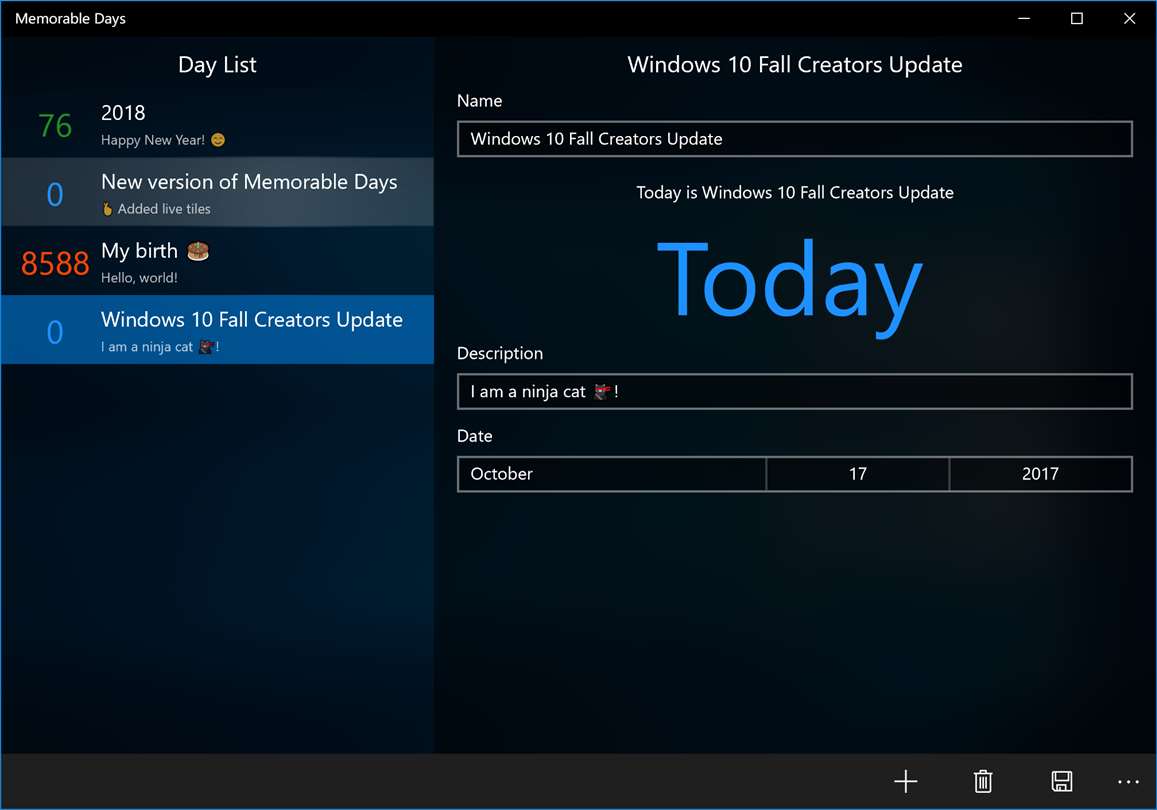Close the Memorable Days window

[1130, 18]
